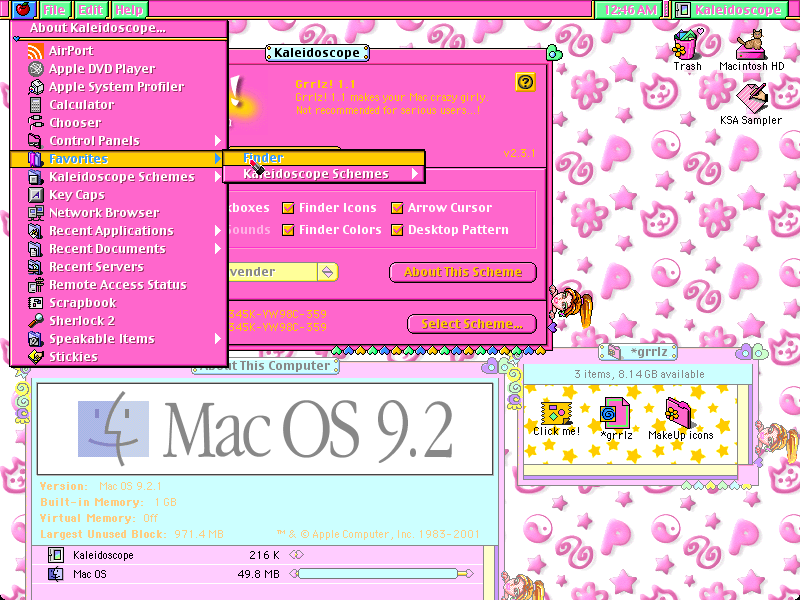Open the Help menu
The image size is (800, 600).
[129, 10]
